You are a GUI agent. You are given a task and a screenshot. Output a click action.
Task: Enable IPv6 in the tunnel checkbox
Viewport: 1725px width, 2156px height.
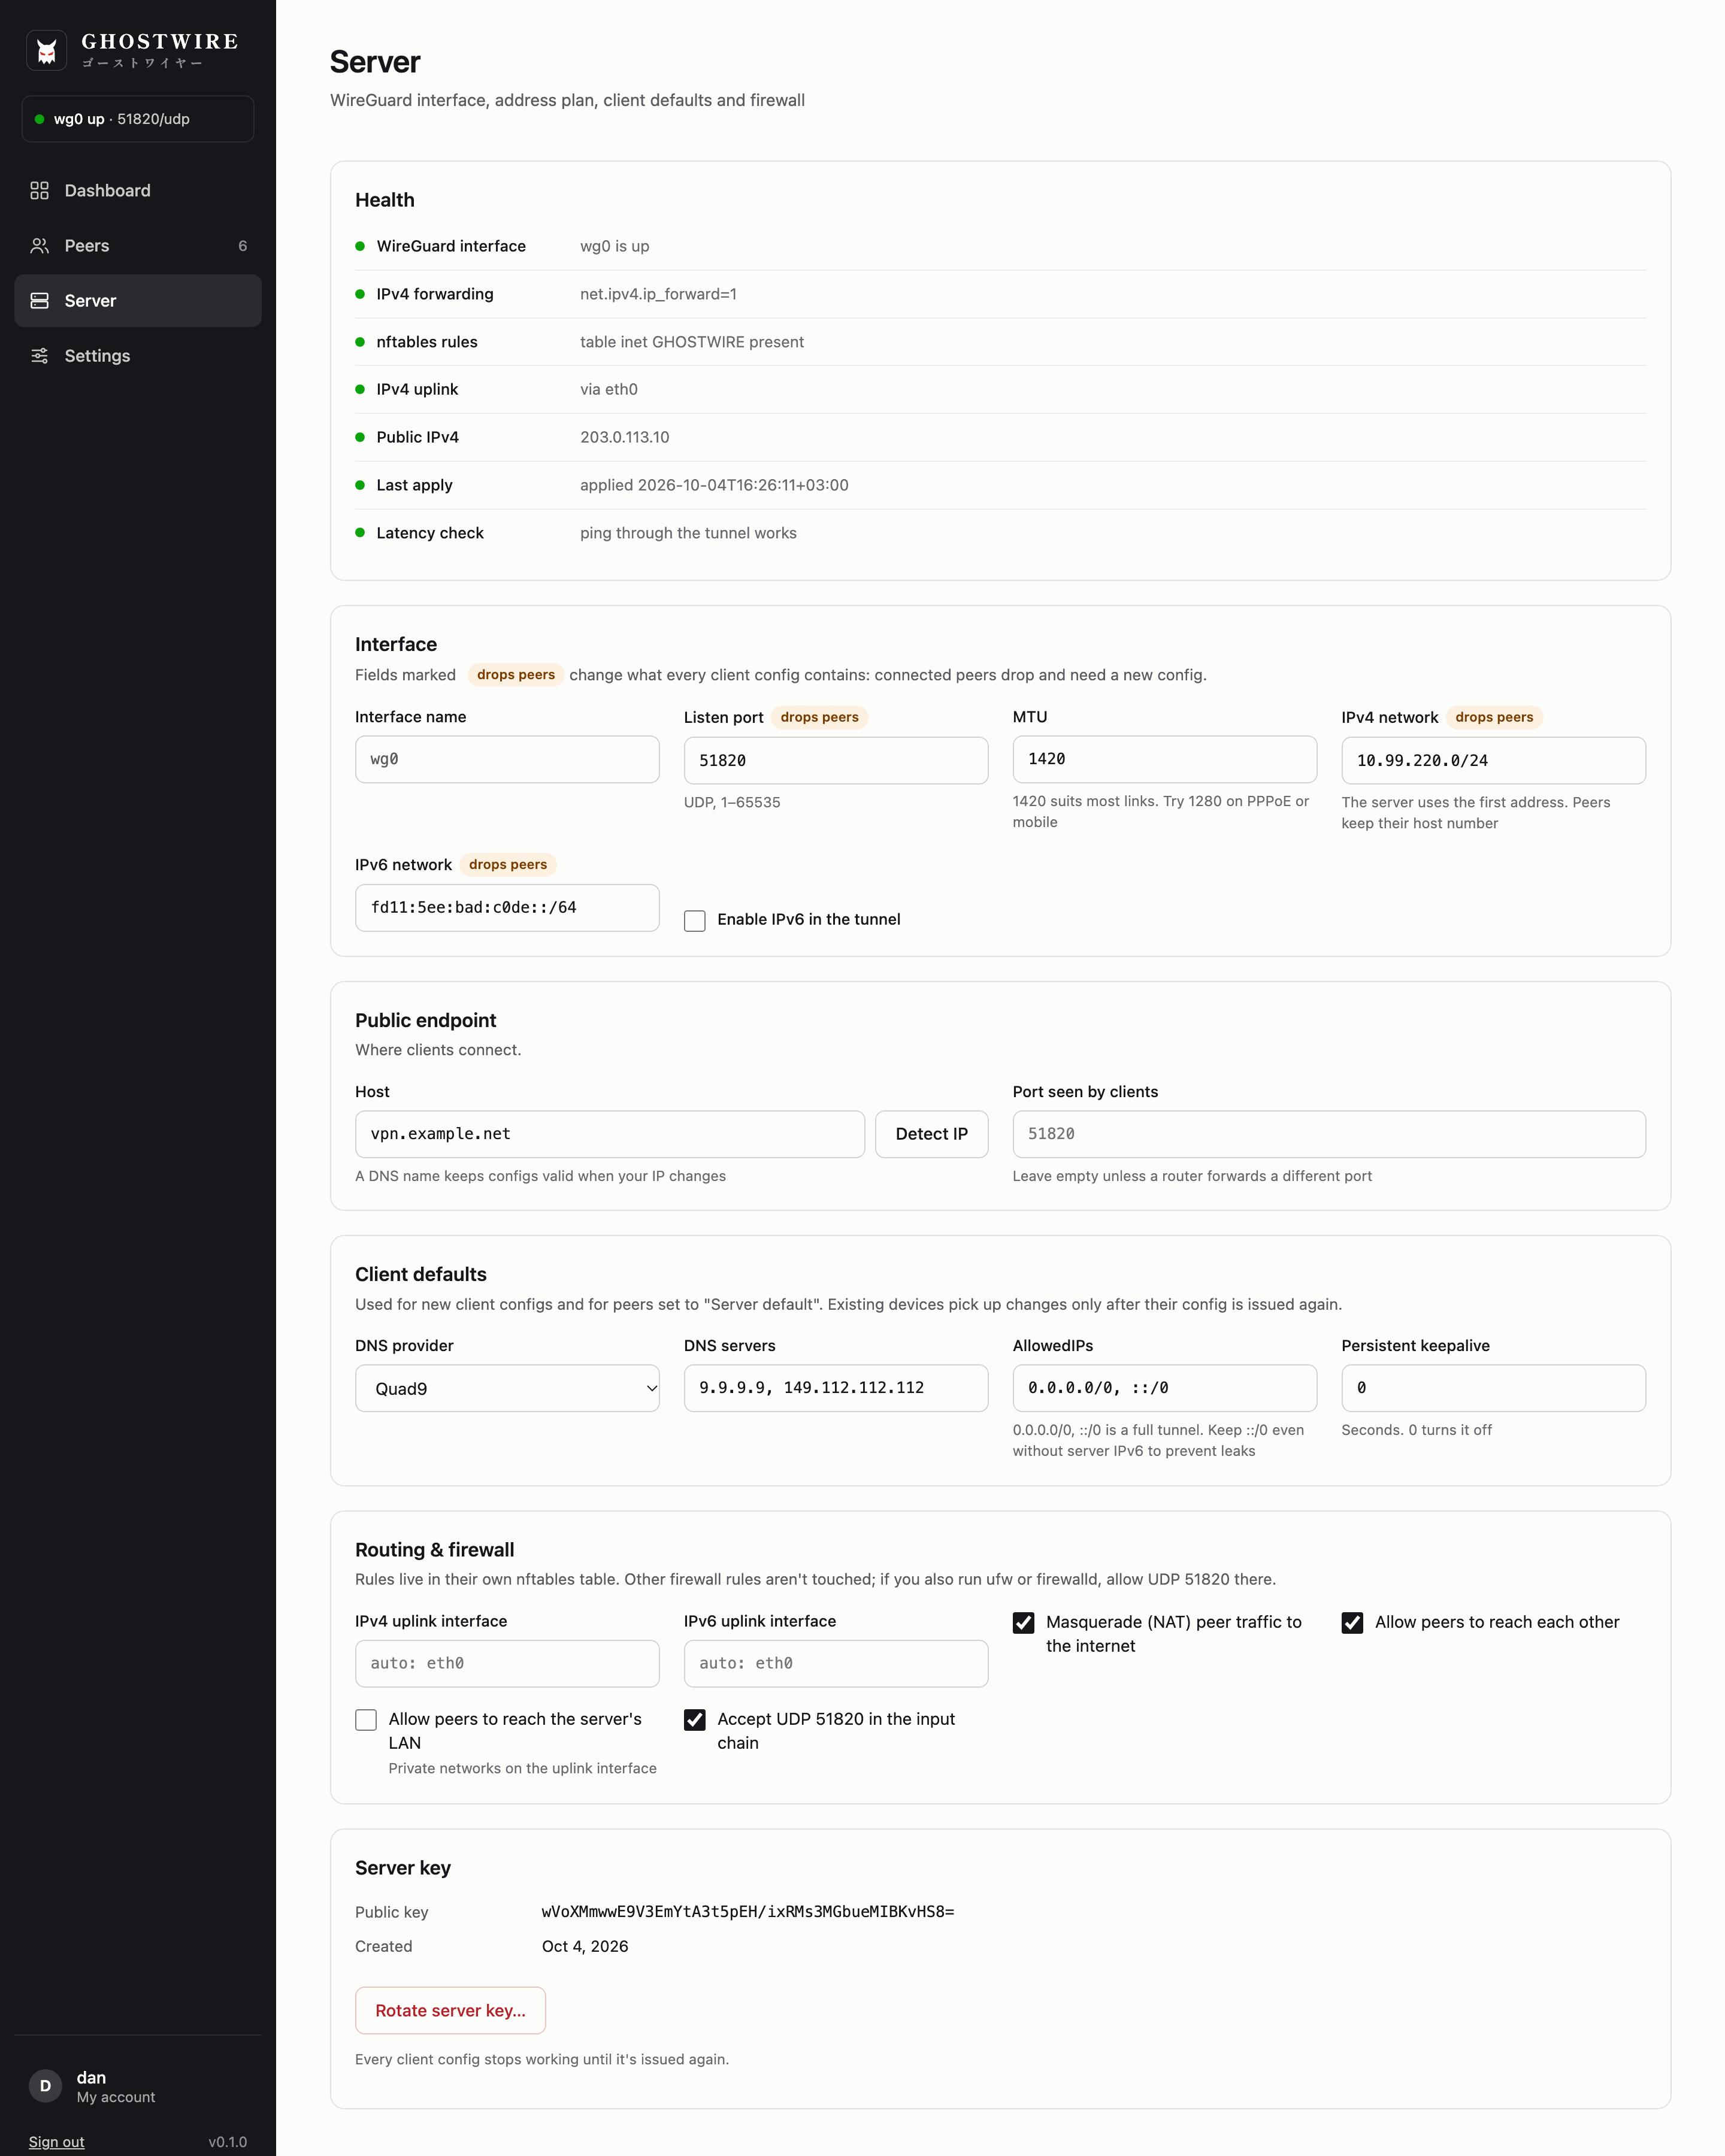coord(695,920)
